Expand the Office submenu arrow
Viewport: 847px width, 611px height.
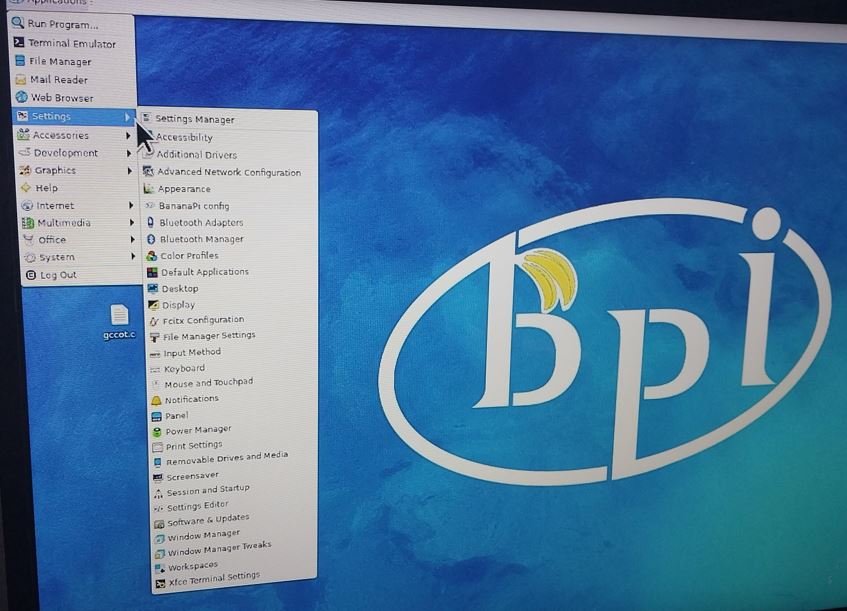click(132, 239)
